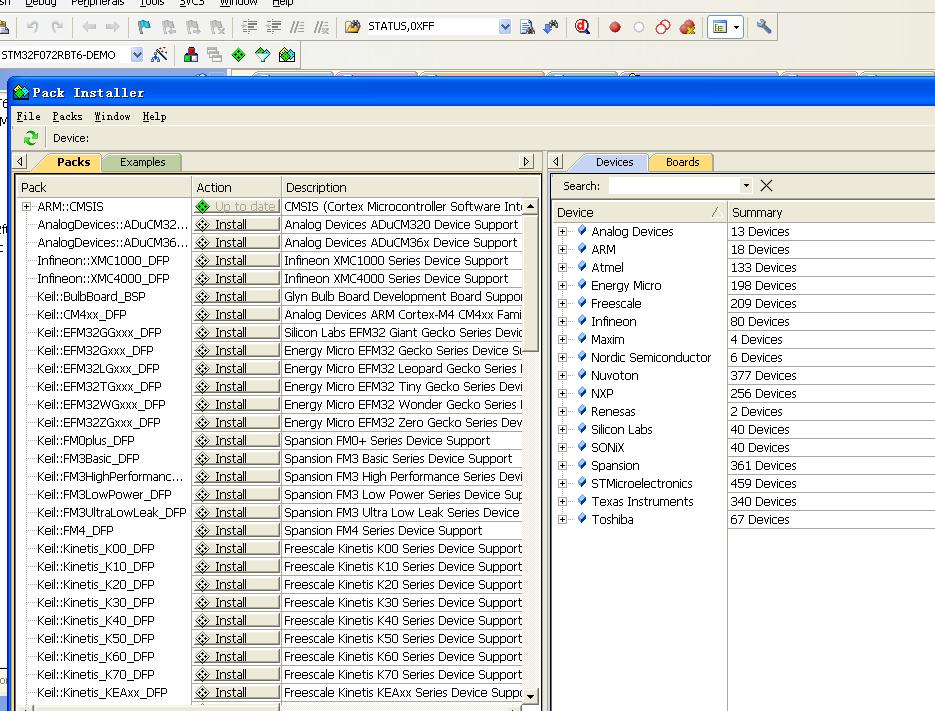The height and width of the screenshot is (711, 935).
Task: Click the green refresh icon in Pack Installer
Action: pos(31,138)
